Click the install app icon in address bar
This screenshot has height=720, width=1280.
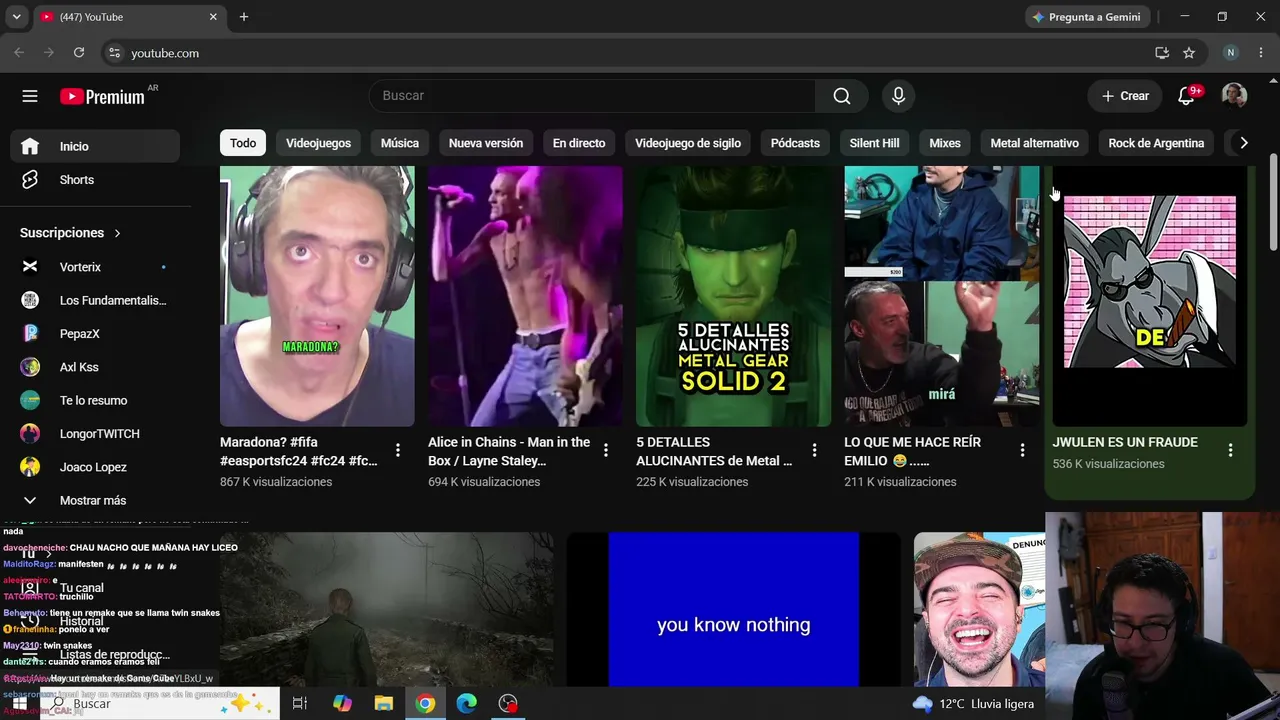coord(1162,53)
